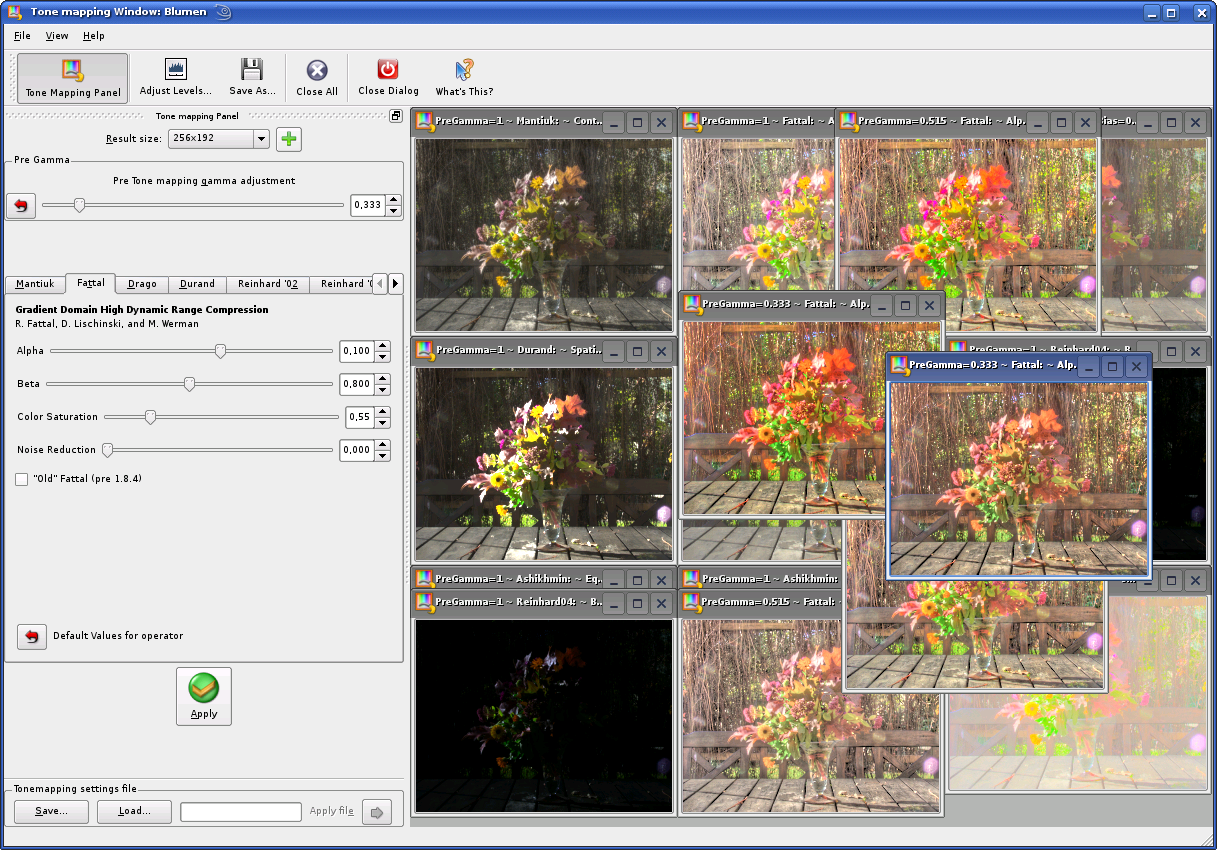The image size is (1217, 850).
Task: Adjust the Beta slider handle
Action: [189, 384]
